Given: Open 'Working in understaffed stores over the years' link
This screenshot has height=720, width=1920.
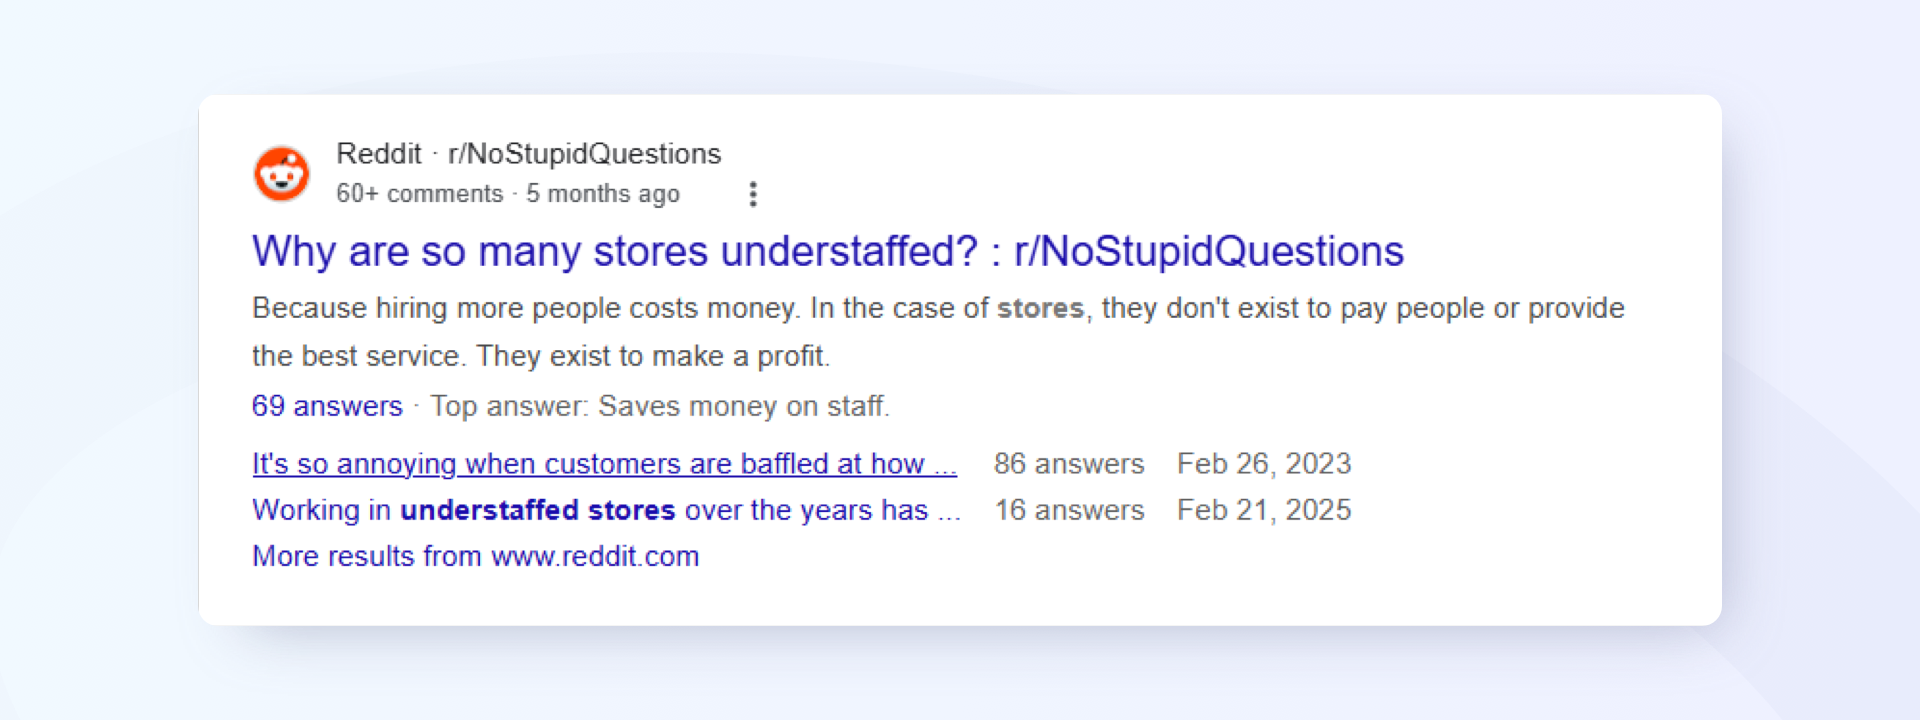Looking at the screenshot, I should pos(606,510).
